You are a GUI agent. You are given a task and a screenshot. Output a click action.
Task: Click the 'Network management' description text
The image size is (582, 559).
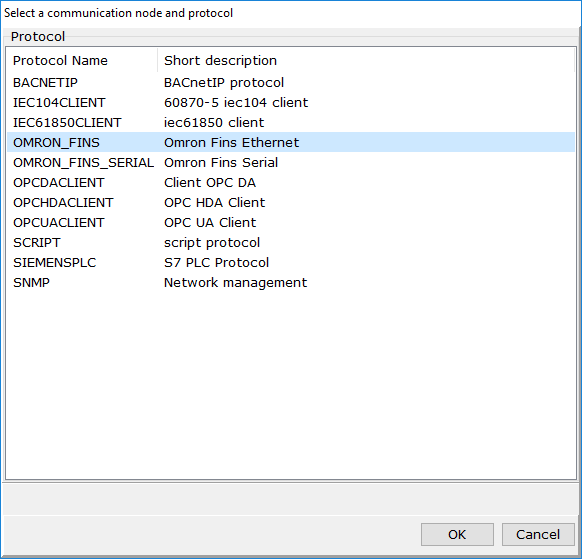[235, 283]
